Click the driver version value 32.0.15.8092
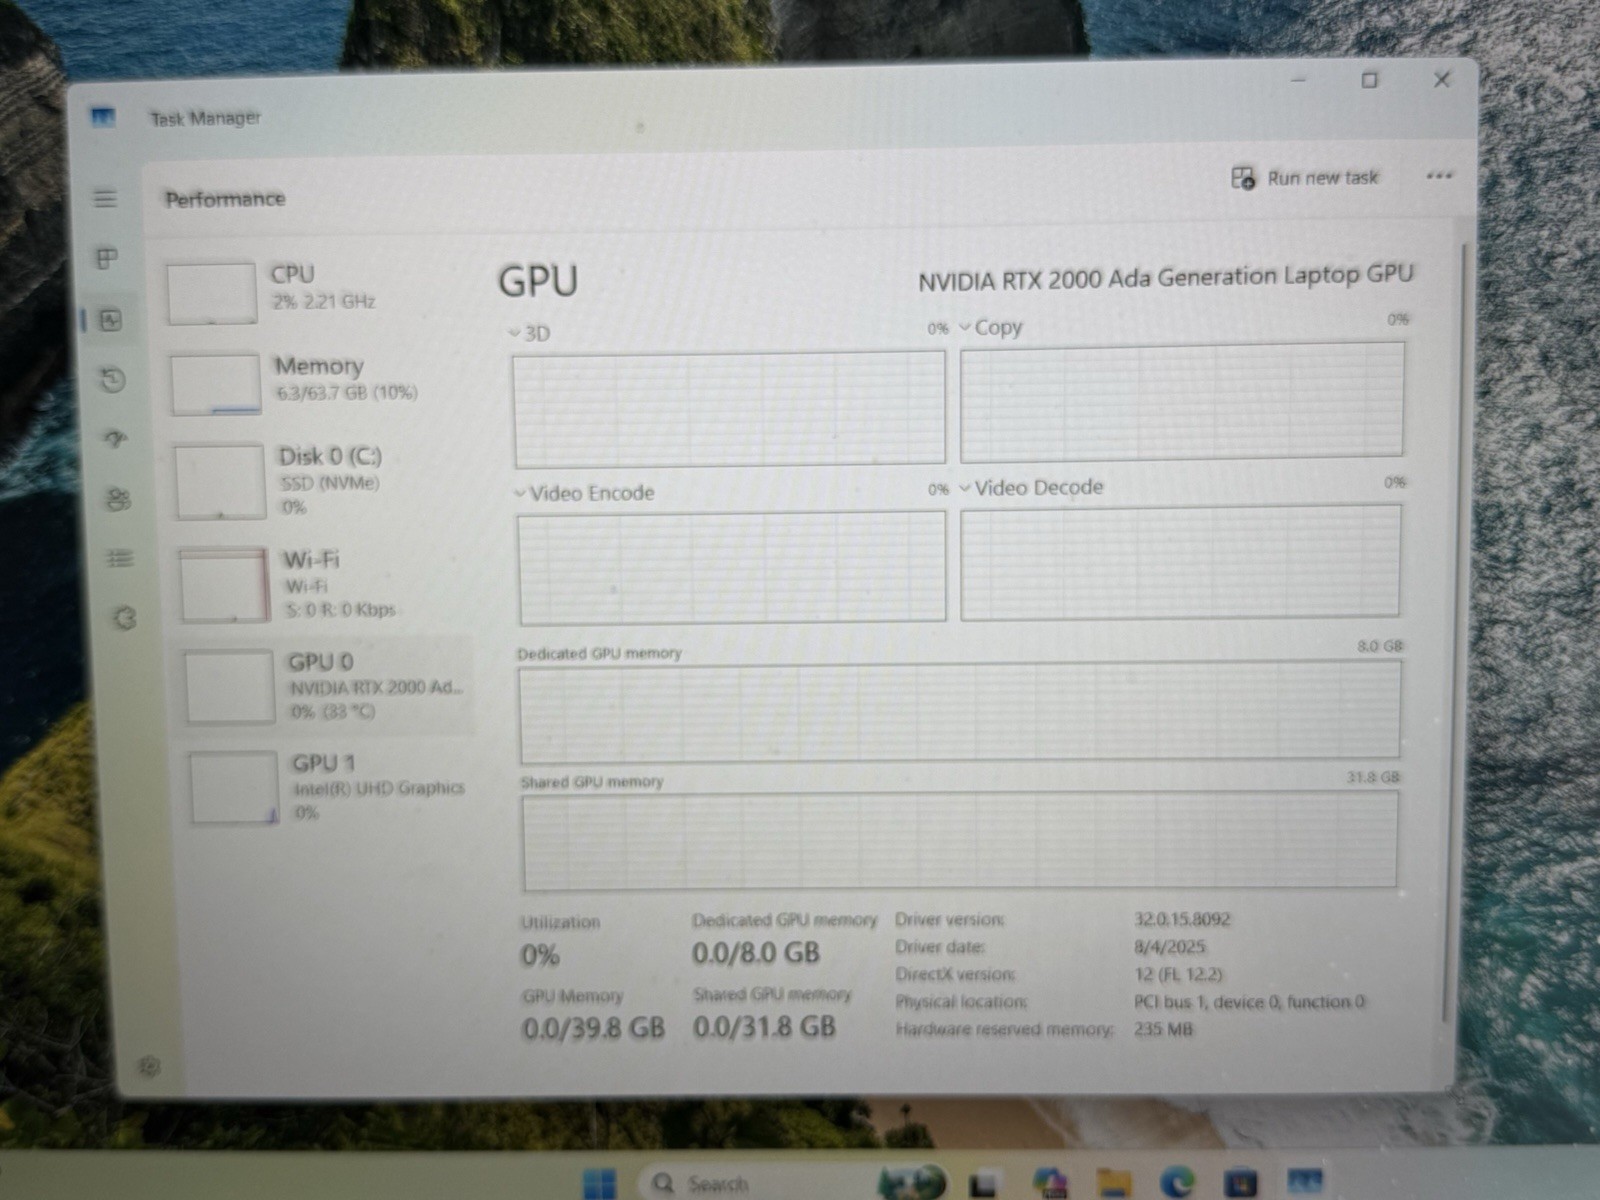Image resolution: width=1600 pixels, height=1200 pixels. 1182,919
